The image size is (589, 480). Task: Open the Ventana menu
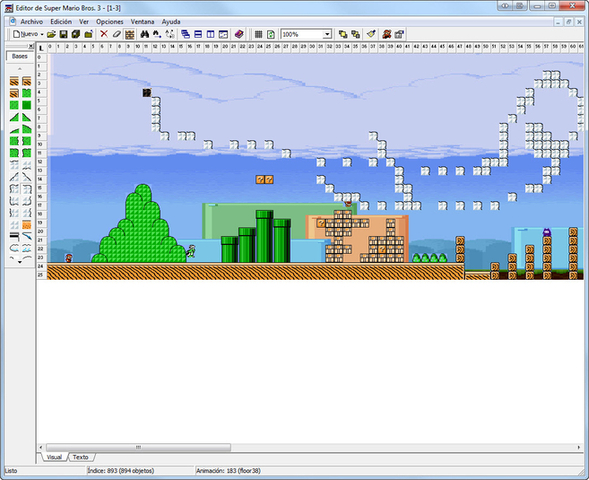[142, 22]
